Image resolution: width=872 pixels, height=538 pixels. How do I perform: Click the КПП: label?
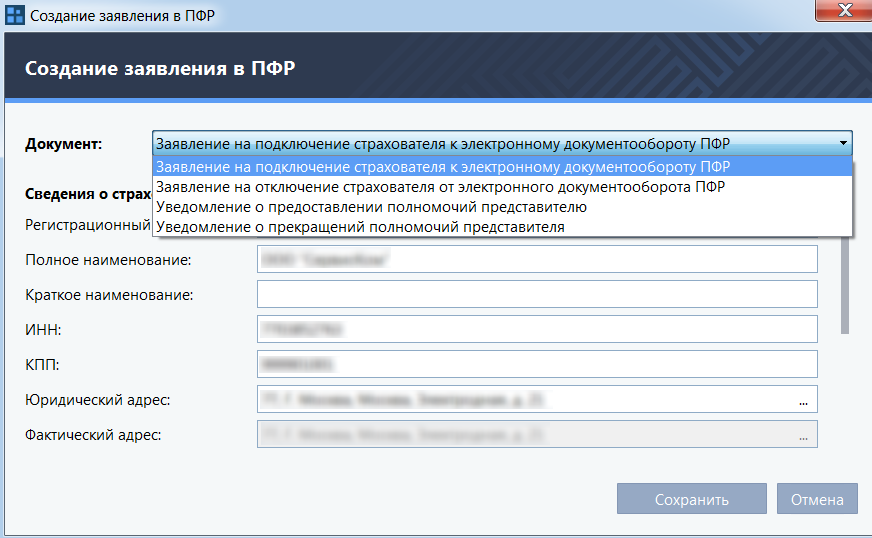[x=42, y=365]
